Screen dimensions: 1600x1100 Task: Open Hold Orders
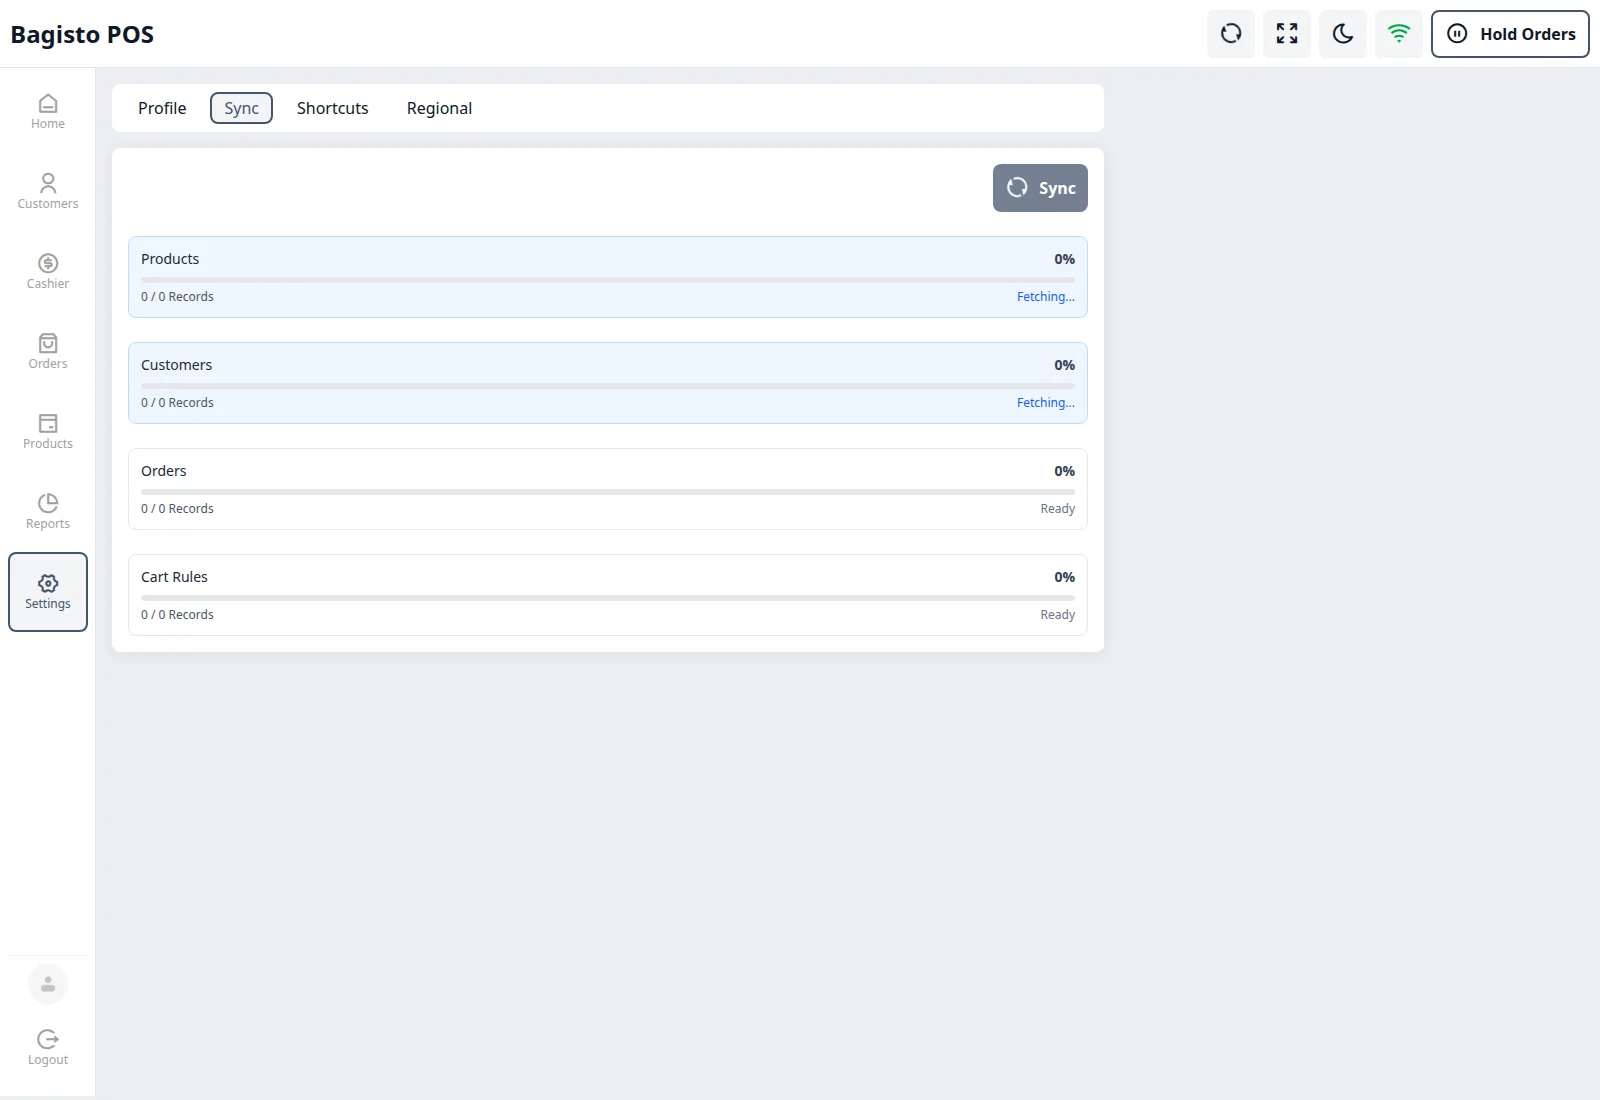click(x=1510, y=34)
